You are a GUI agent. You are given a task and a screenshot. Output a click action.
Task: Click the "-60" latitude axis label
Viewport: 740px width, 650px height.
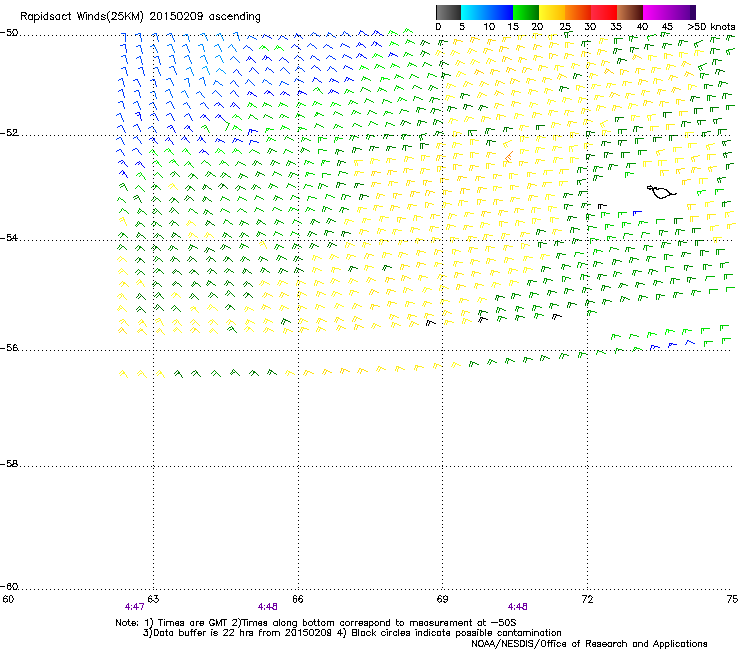(9, 587)
